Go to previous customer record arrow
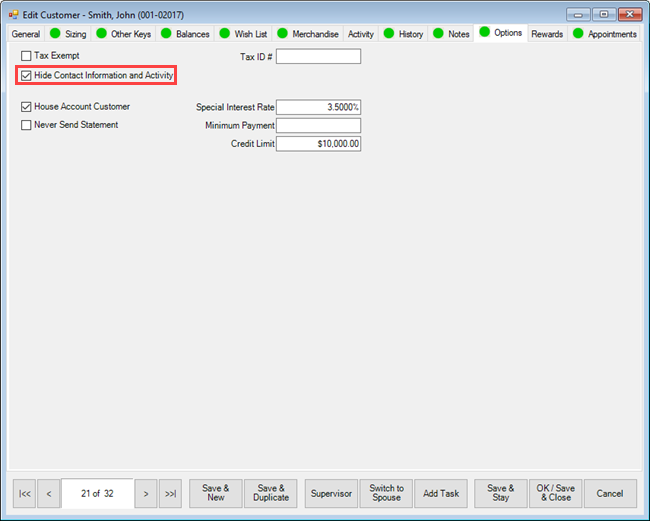 pyautogui.click(x=49, y=493)
